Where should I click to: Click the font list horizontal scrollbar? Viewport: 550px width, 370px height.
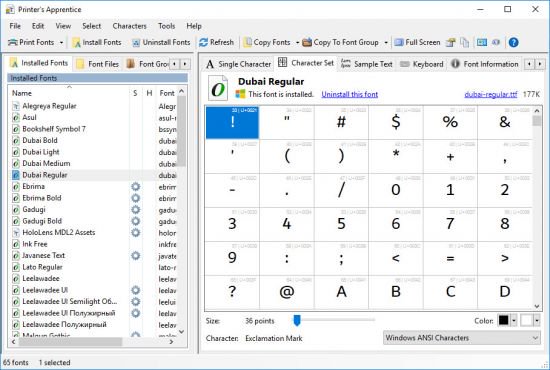93,342
